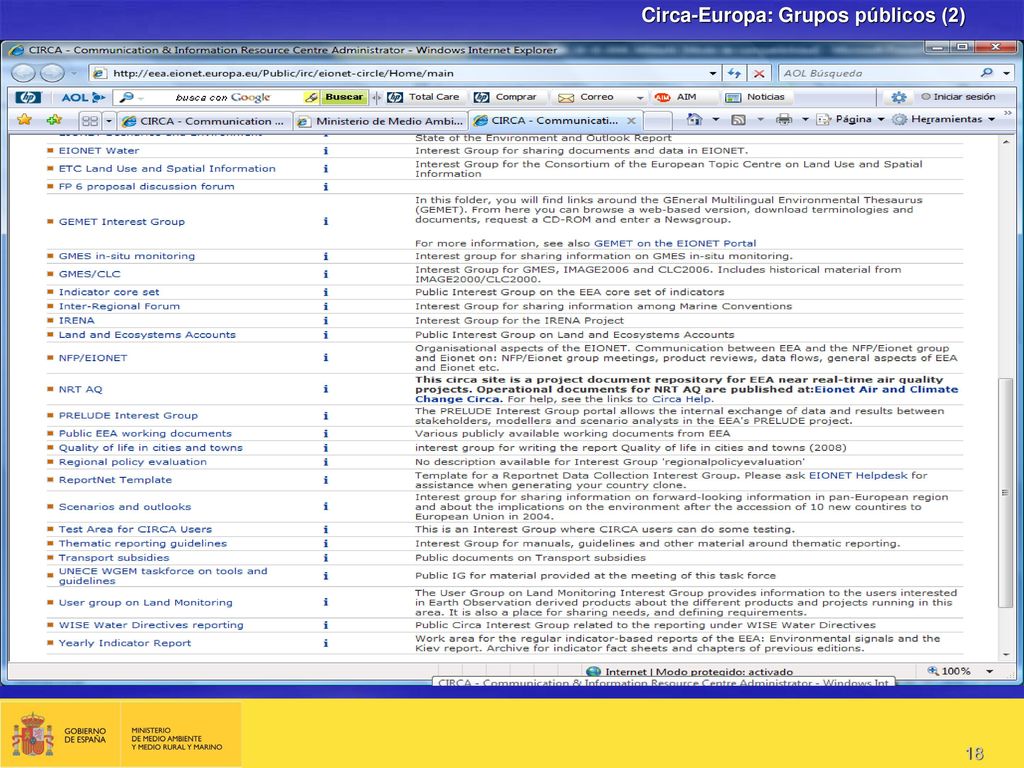Click the browser Forward arrow button
This screenshot has height=768, width=1024.
(52, 73)
